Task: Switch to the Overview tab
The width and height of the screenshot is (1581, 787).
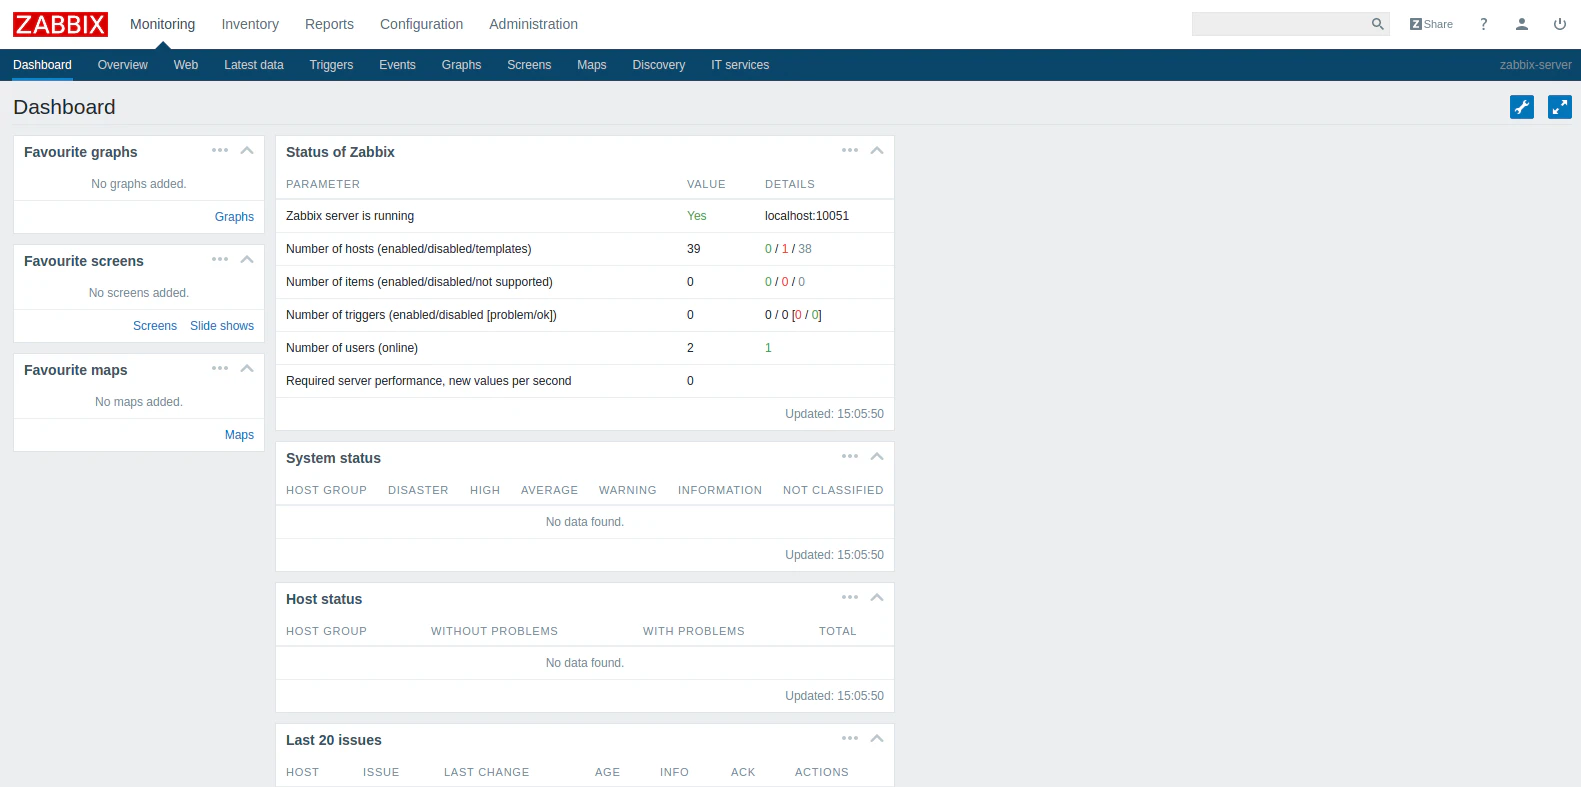Action: point(123,65)
